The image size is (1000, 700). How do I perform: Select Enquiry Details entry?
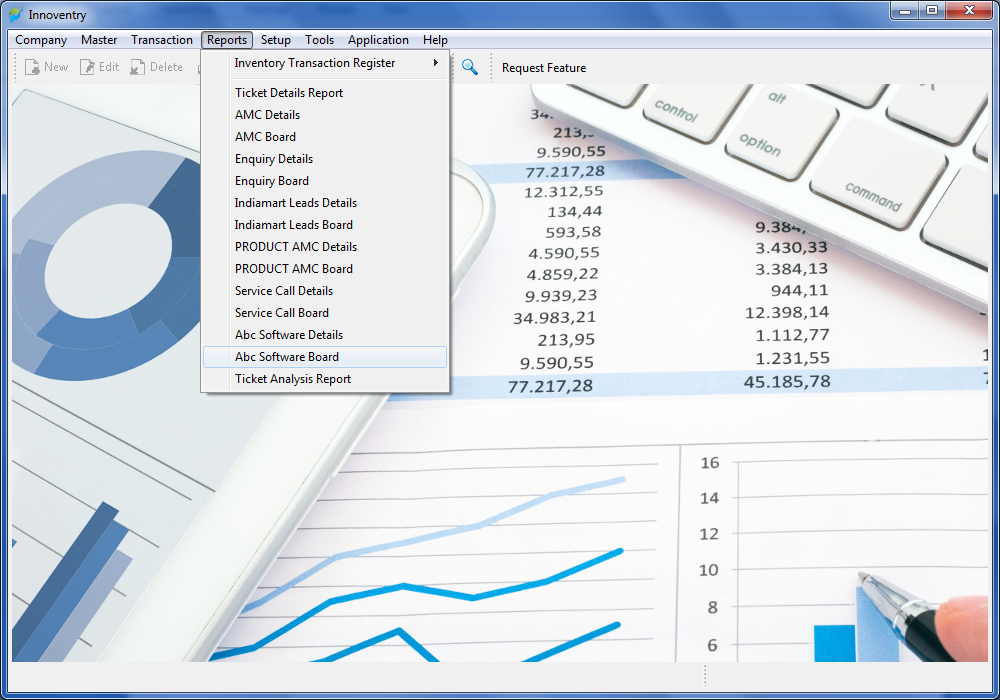click(325, 159)
